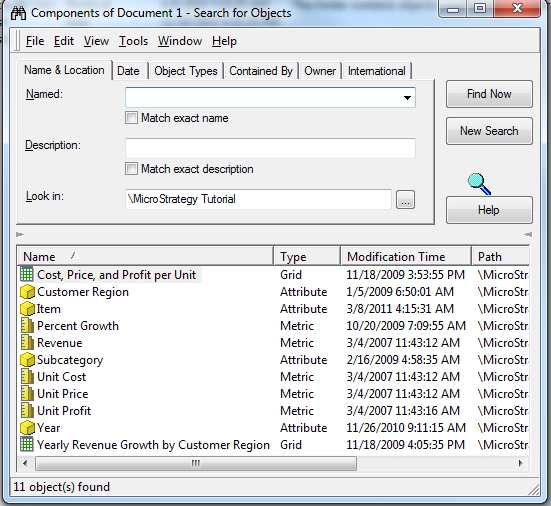
Task: Click the binoculars icon in the title bar
Action: pos(18,13)
